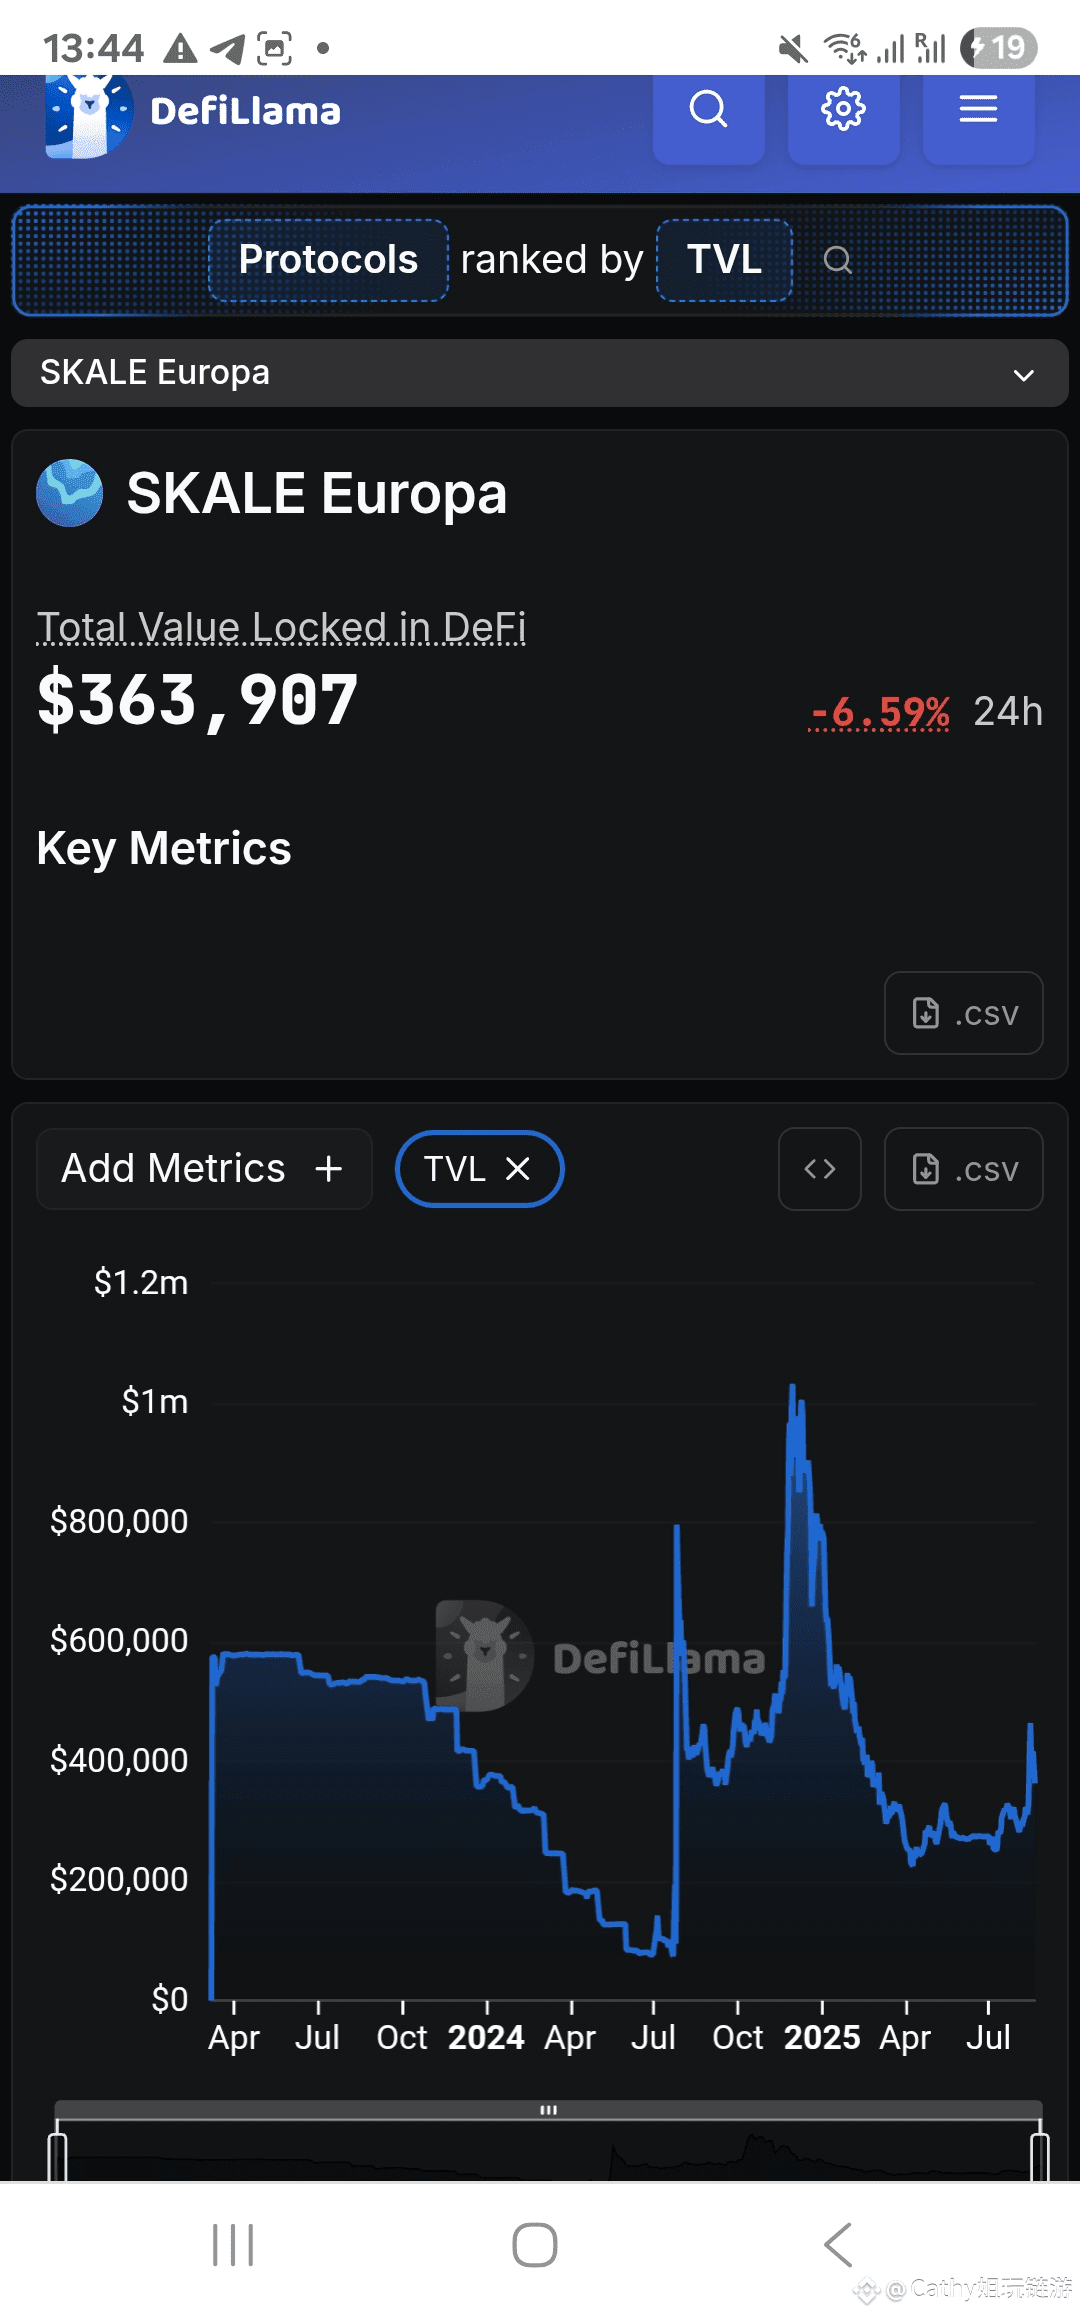Image resolution: width=1080 pixels, height=2316 pixels.
Task: Open the Add Metrics dropdown
Action: (x=204, y=1169)
